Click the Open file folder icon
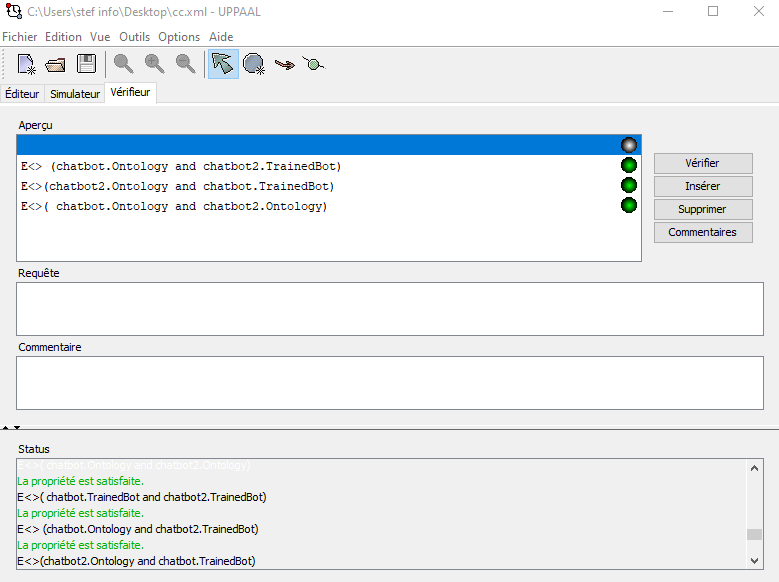Image resolution: width=779 pixels, height=582 pixels. coord(56,65)
